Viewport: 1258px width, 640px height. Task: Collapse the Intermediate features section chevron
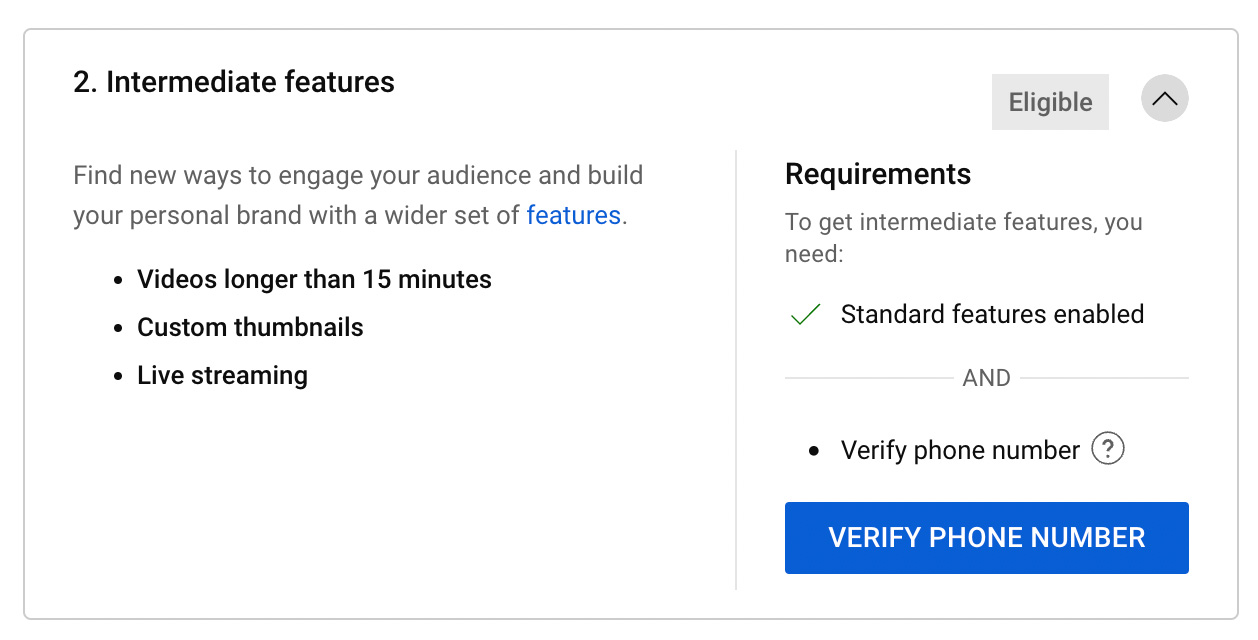(1164, 99)
